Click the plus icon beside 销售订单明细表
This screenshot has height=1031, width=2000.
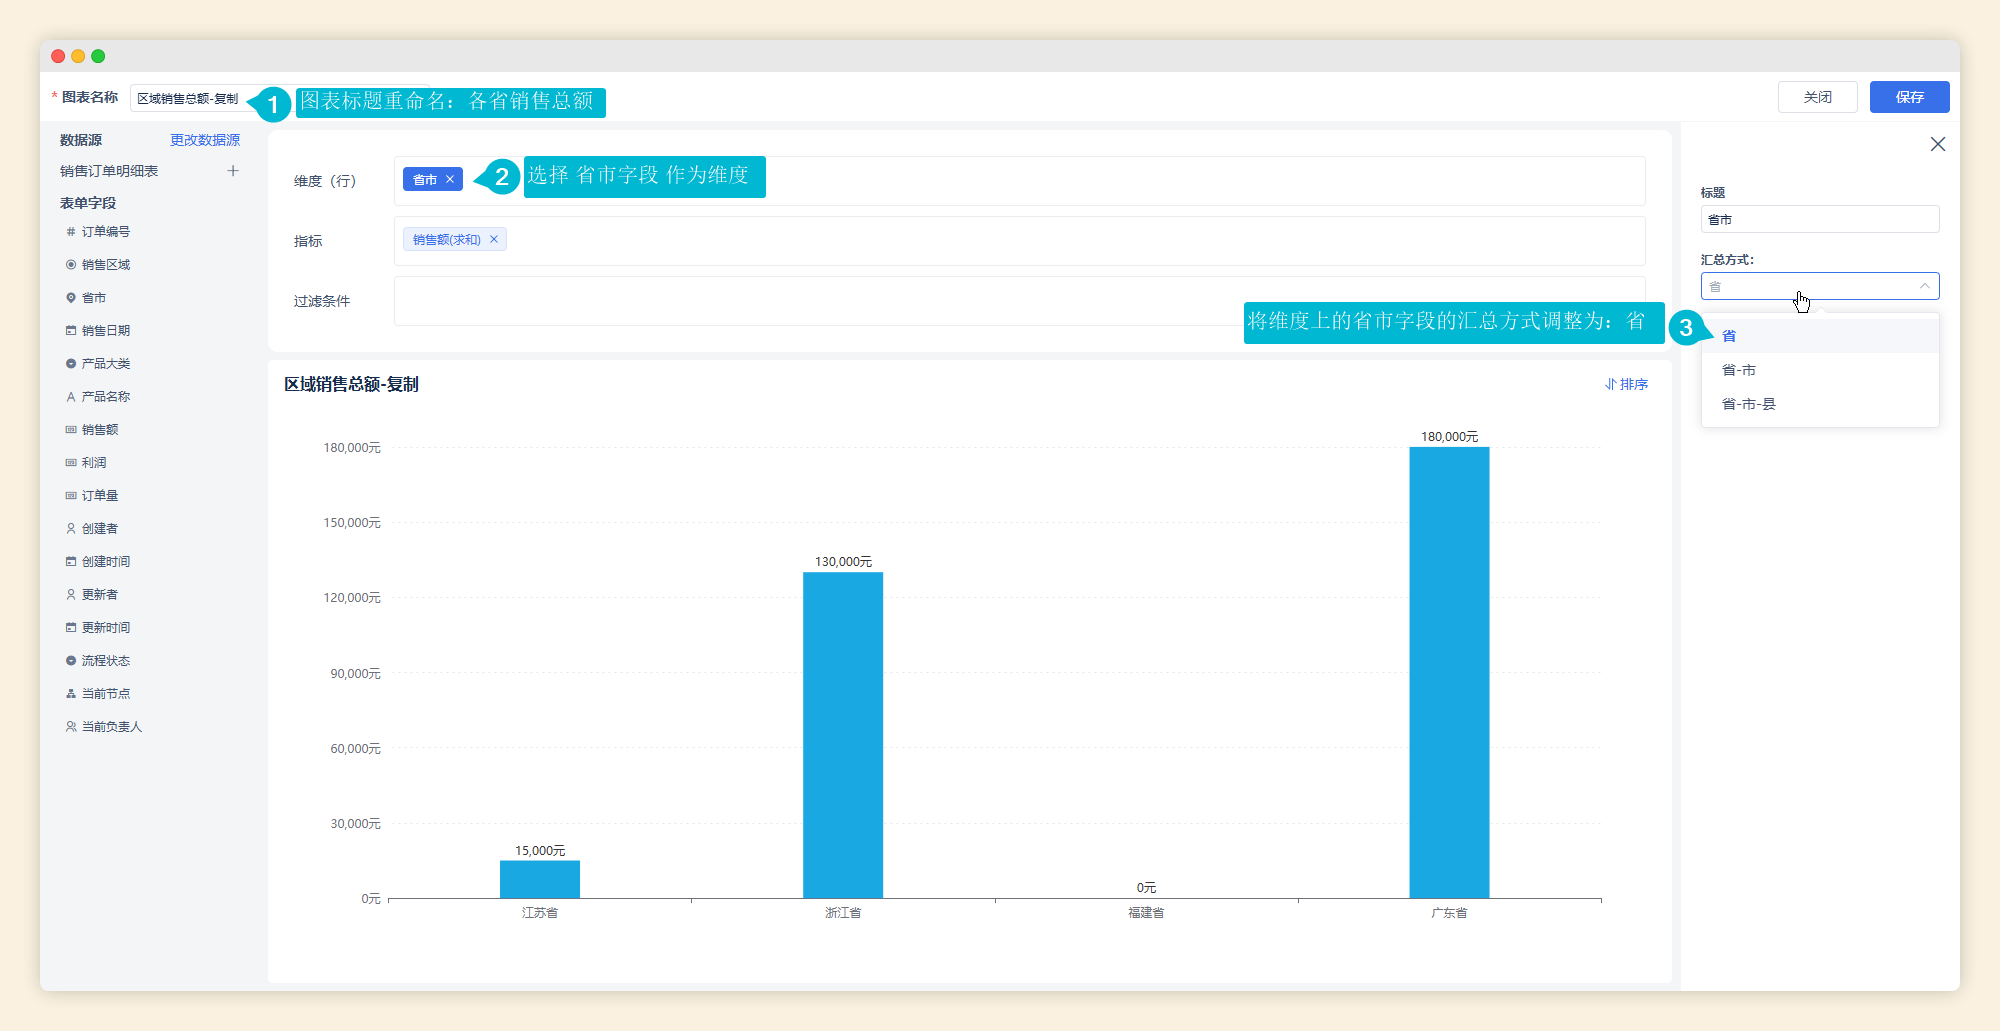(233, 171)
